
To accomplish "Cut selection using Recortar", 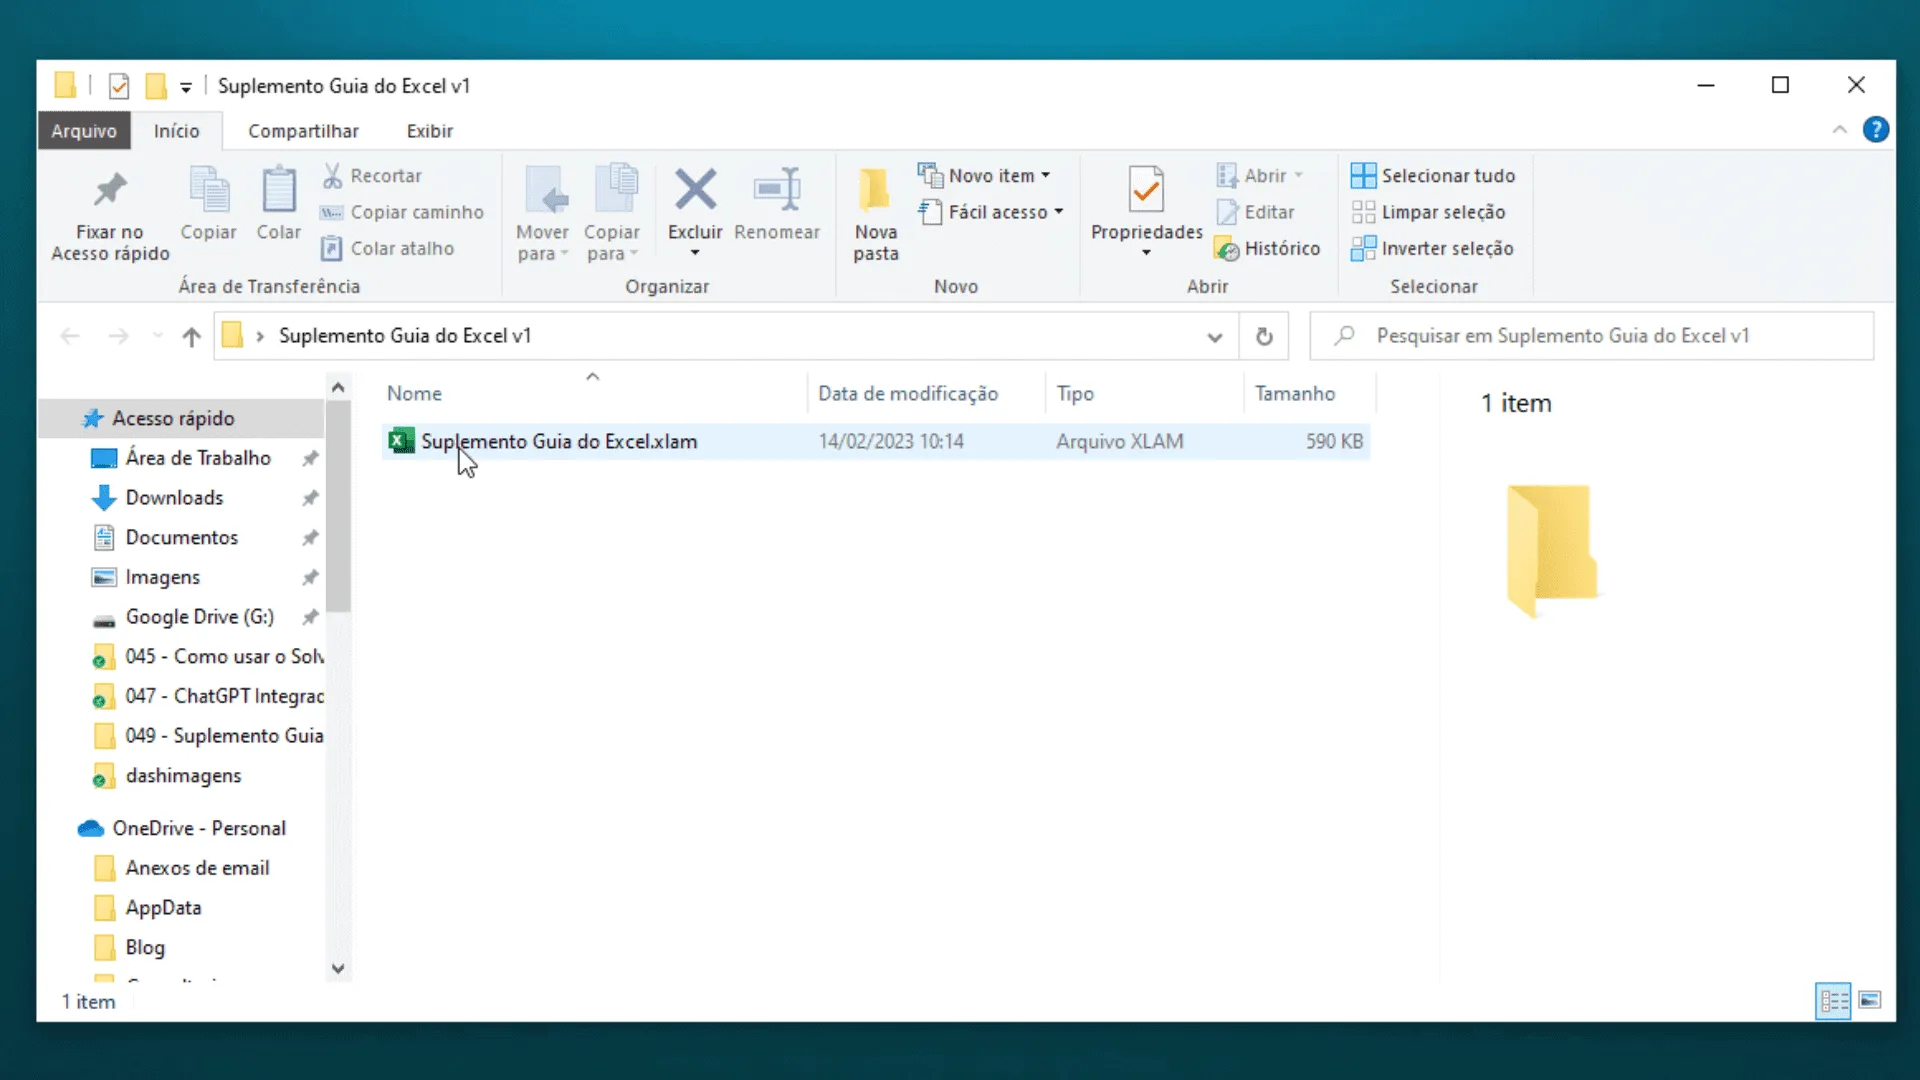I will click(x=372, y=176).
